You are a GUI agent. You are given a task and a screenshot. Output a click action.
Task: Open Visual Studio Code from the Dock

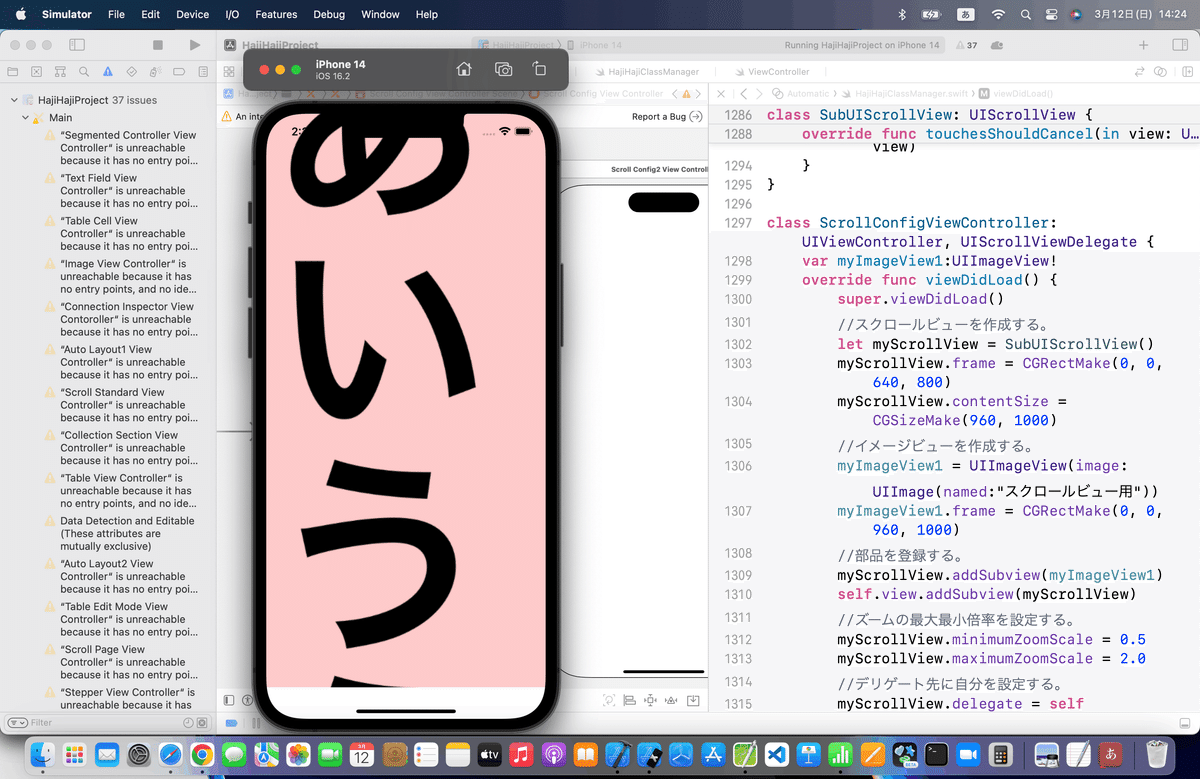click(778, 754)
